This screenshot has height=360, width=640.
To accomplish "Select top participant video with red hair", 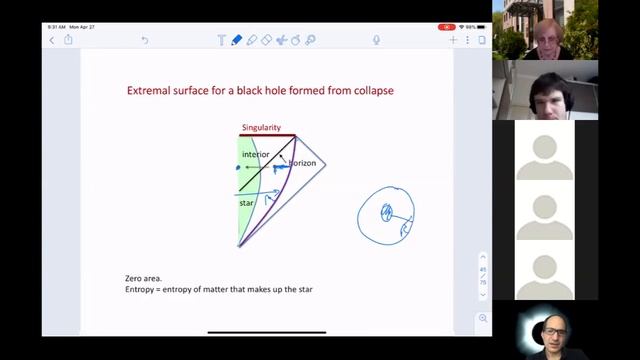I will pos(545,30).
